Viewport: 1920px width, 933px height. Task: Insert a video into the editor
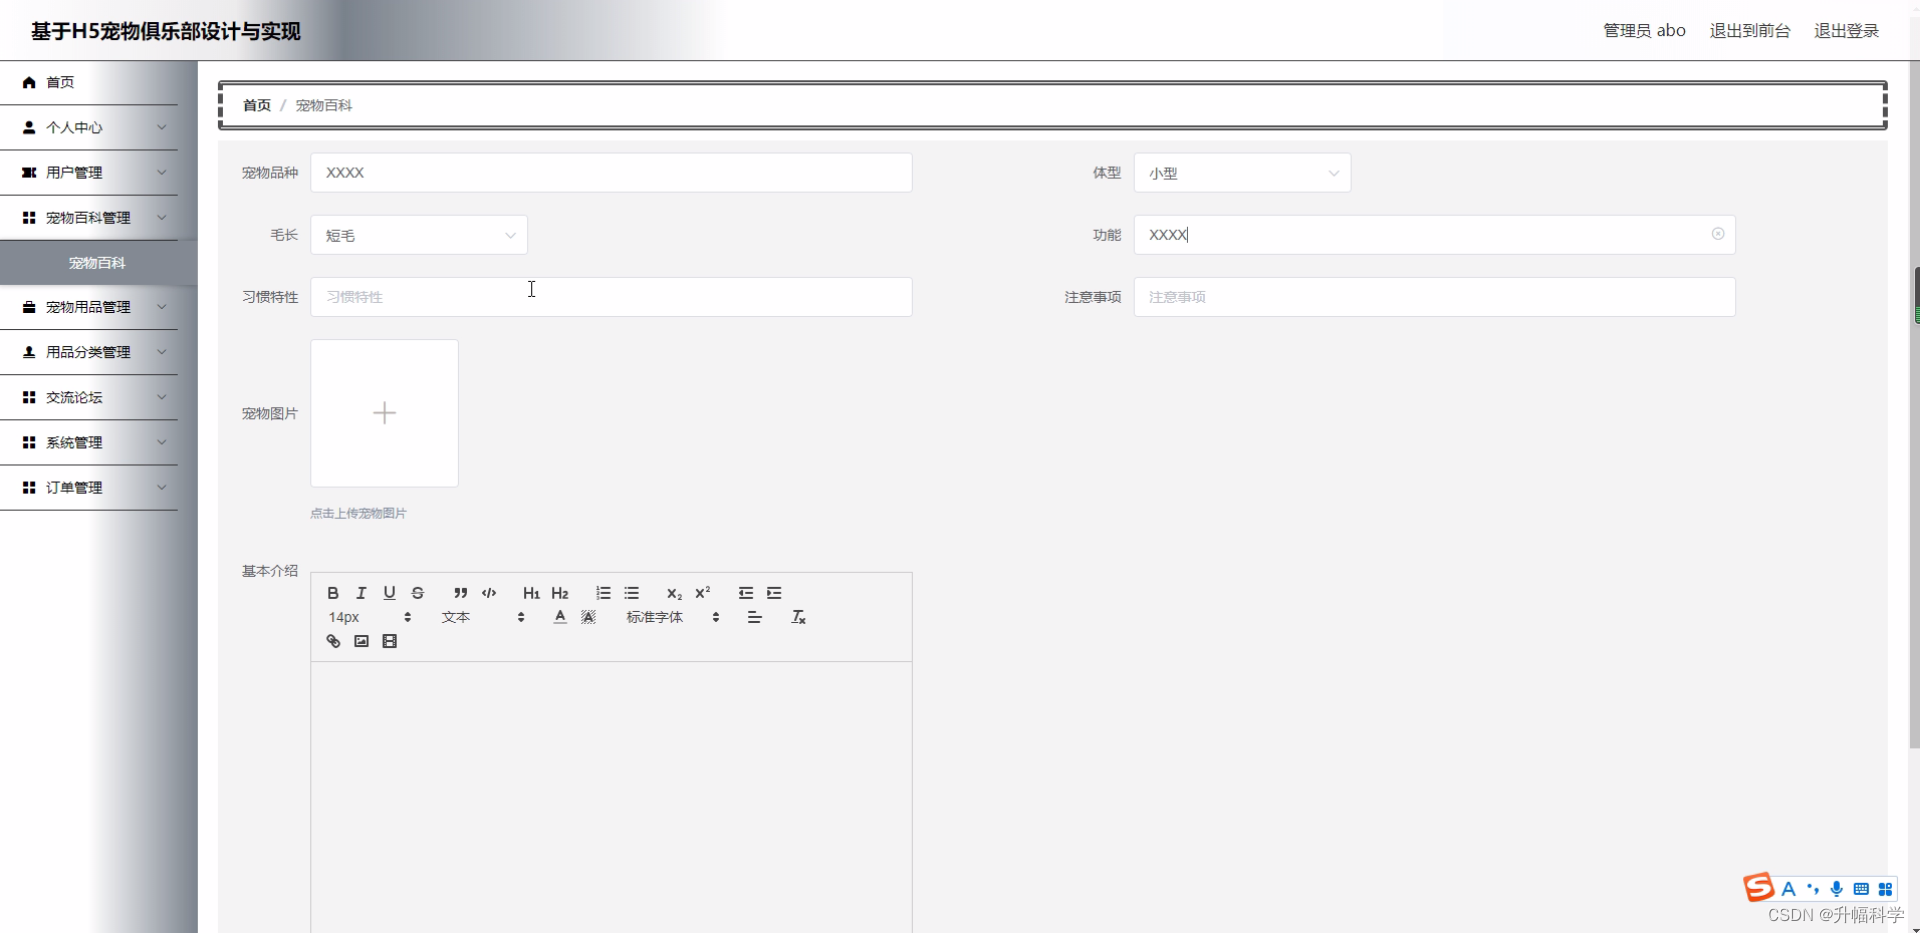(x=389, y=641)
